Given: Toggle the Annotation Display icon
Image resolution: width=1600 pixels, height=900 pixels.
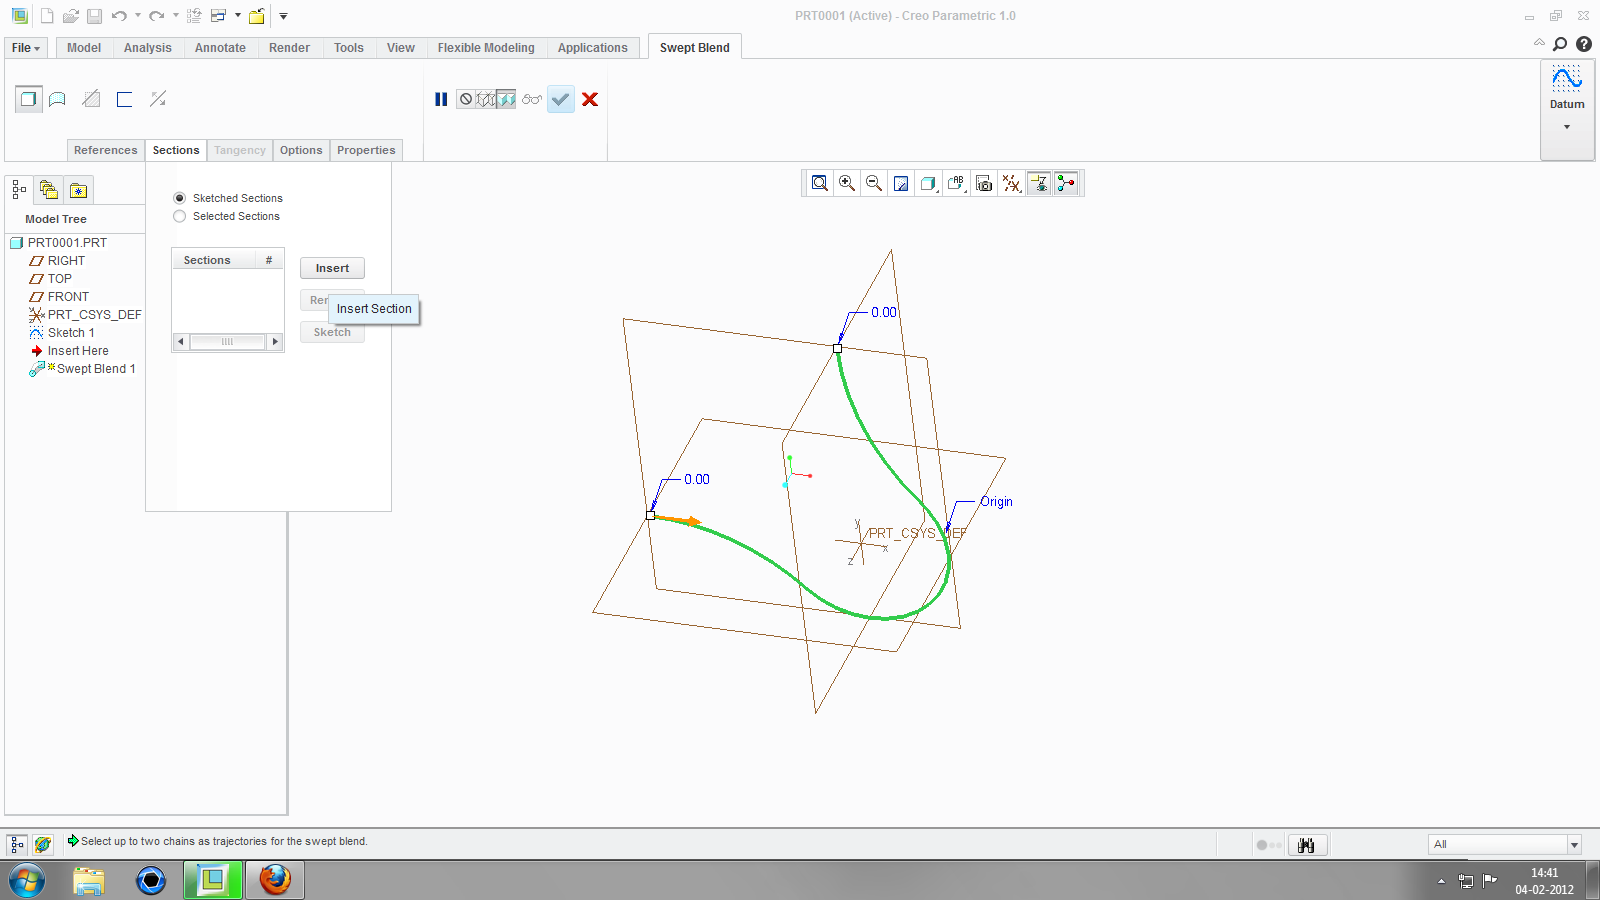Looking at the screenshot, I should pyautogui.click(x=1039, y=183).
